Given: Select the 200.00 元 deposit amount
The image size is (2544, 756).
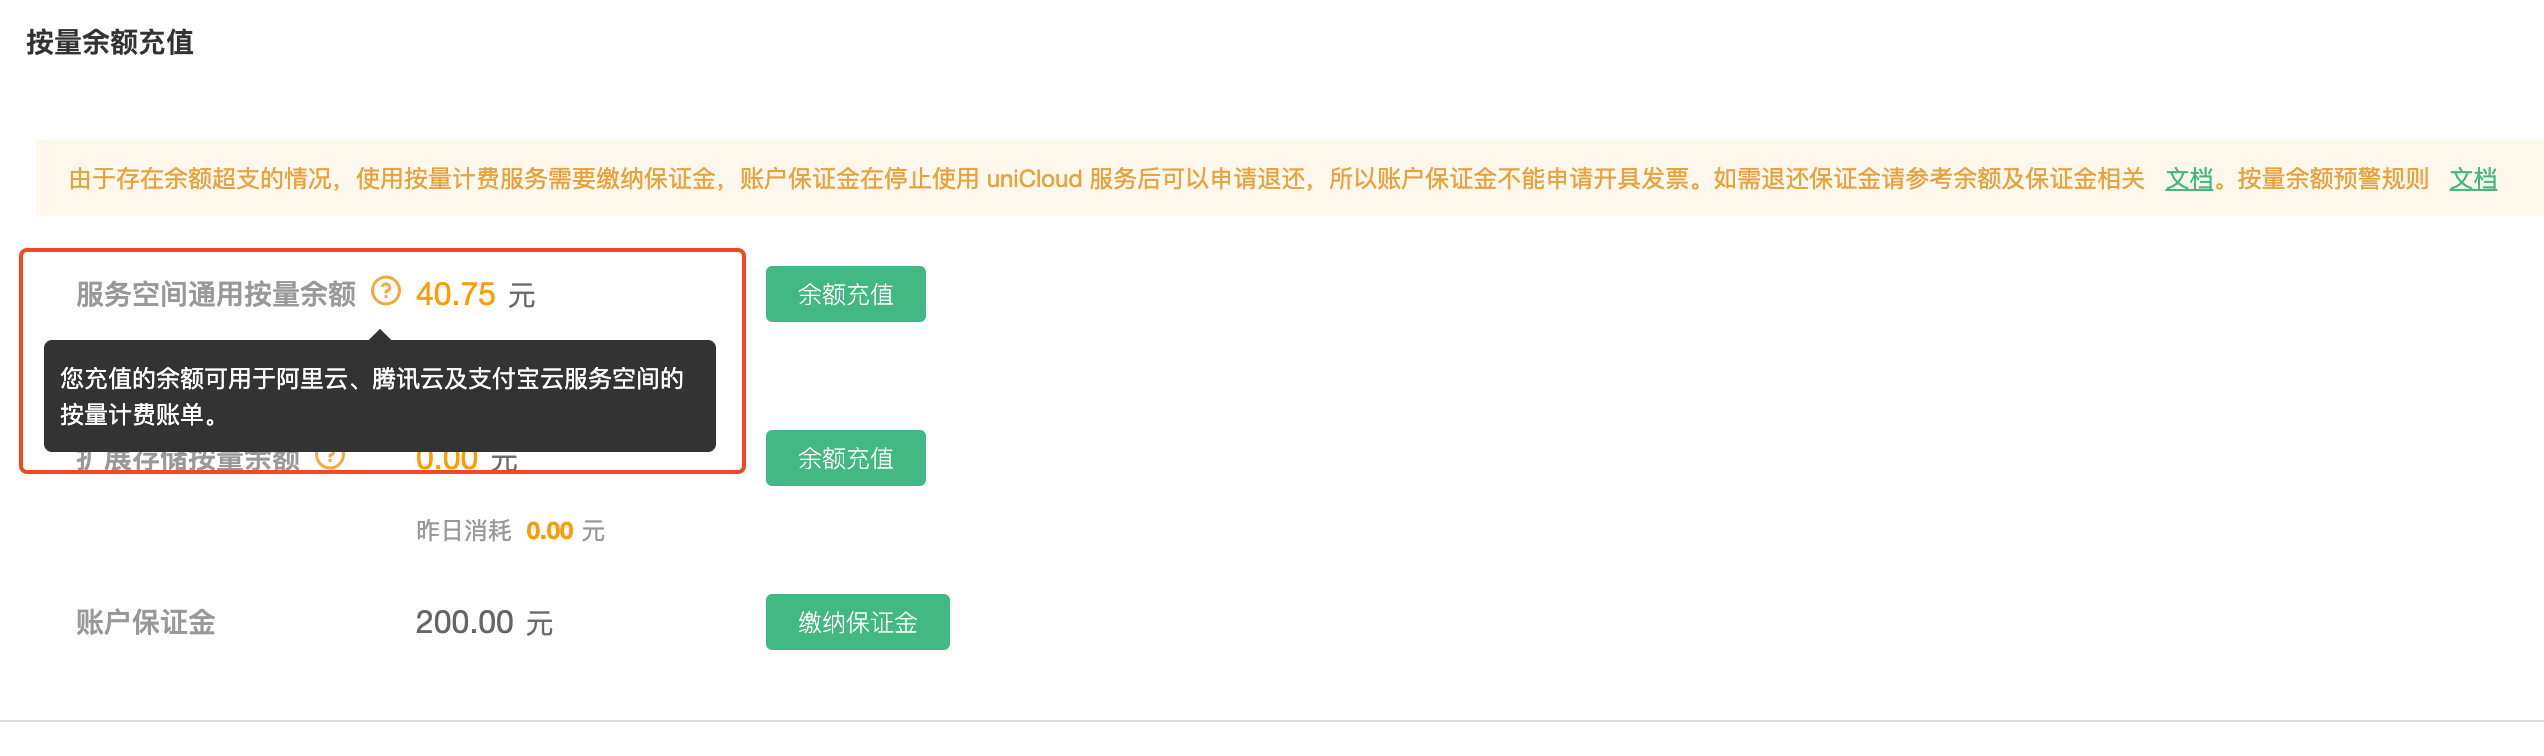Looking at the screenshot, I should tap(484, 622).
